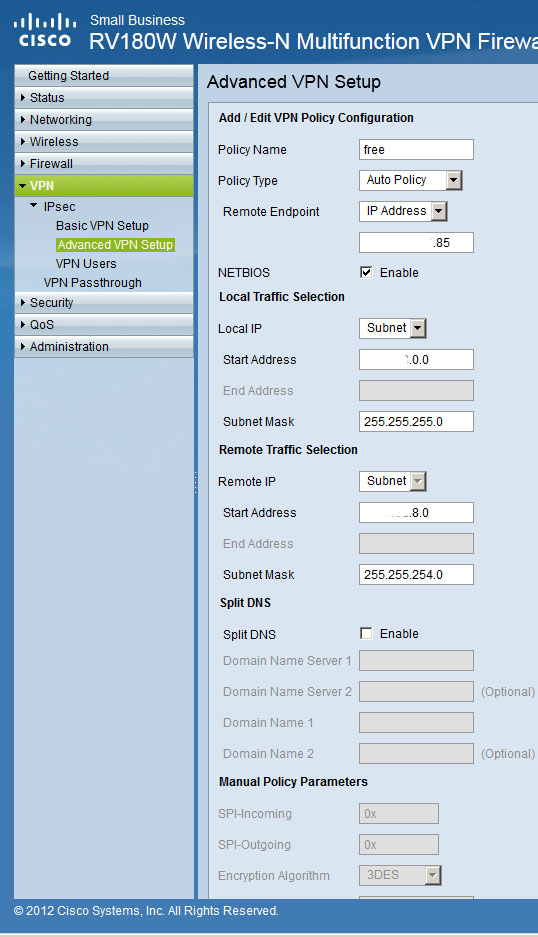The width and height of the screenshot is (538, 937).
Task: Click the Domain Name 2 field
Action: 416,754
